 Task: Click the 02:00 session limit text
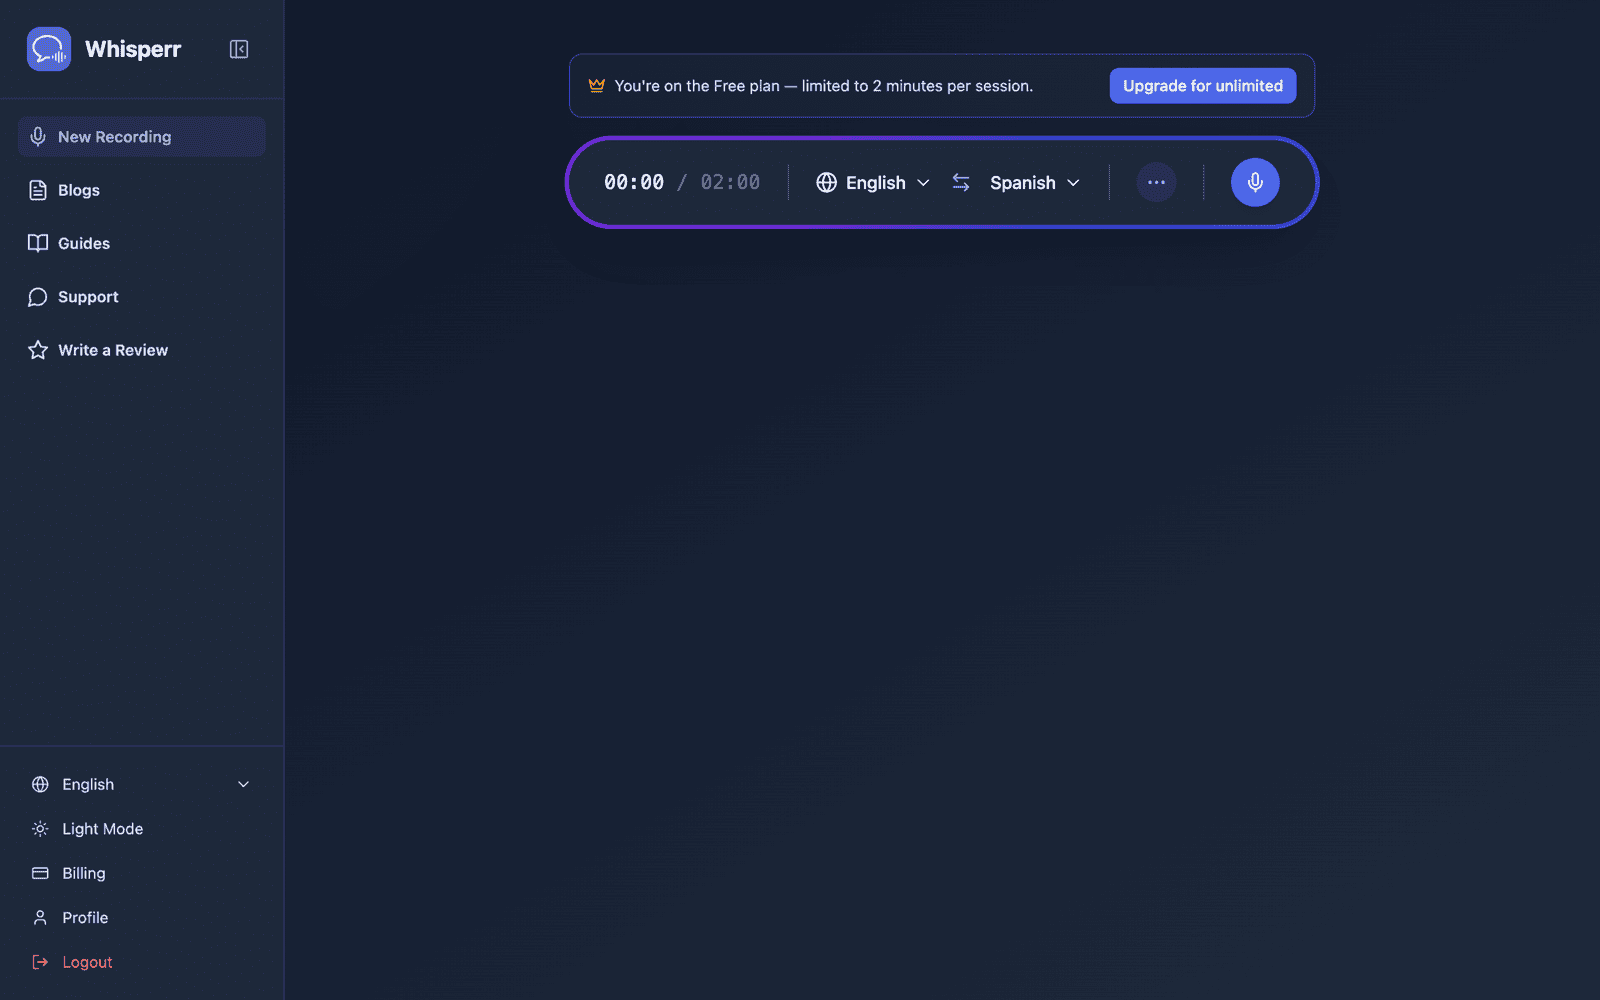[x=730, y=182]
